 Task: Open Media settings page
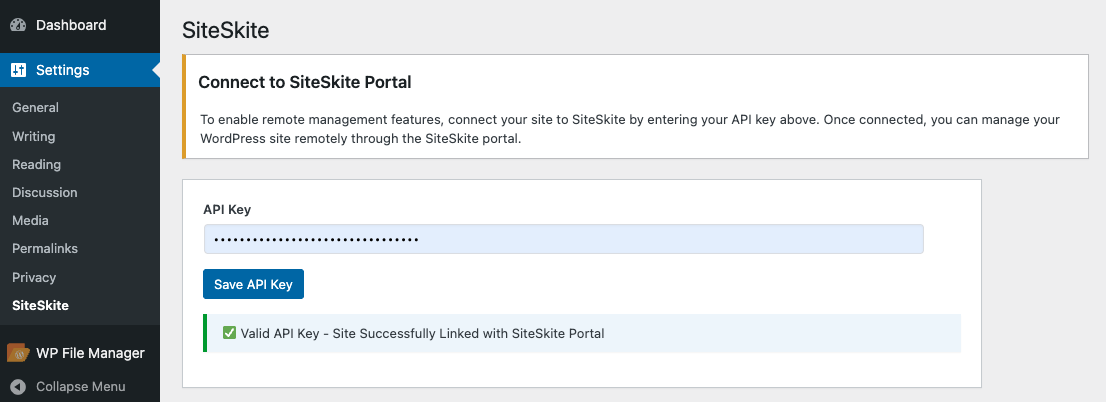tap(30, 220)
